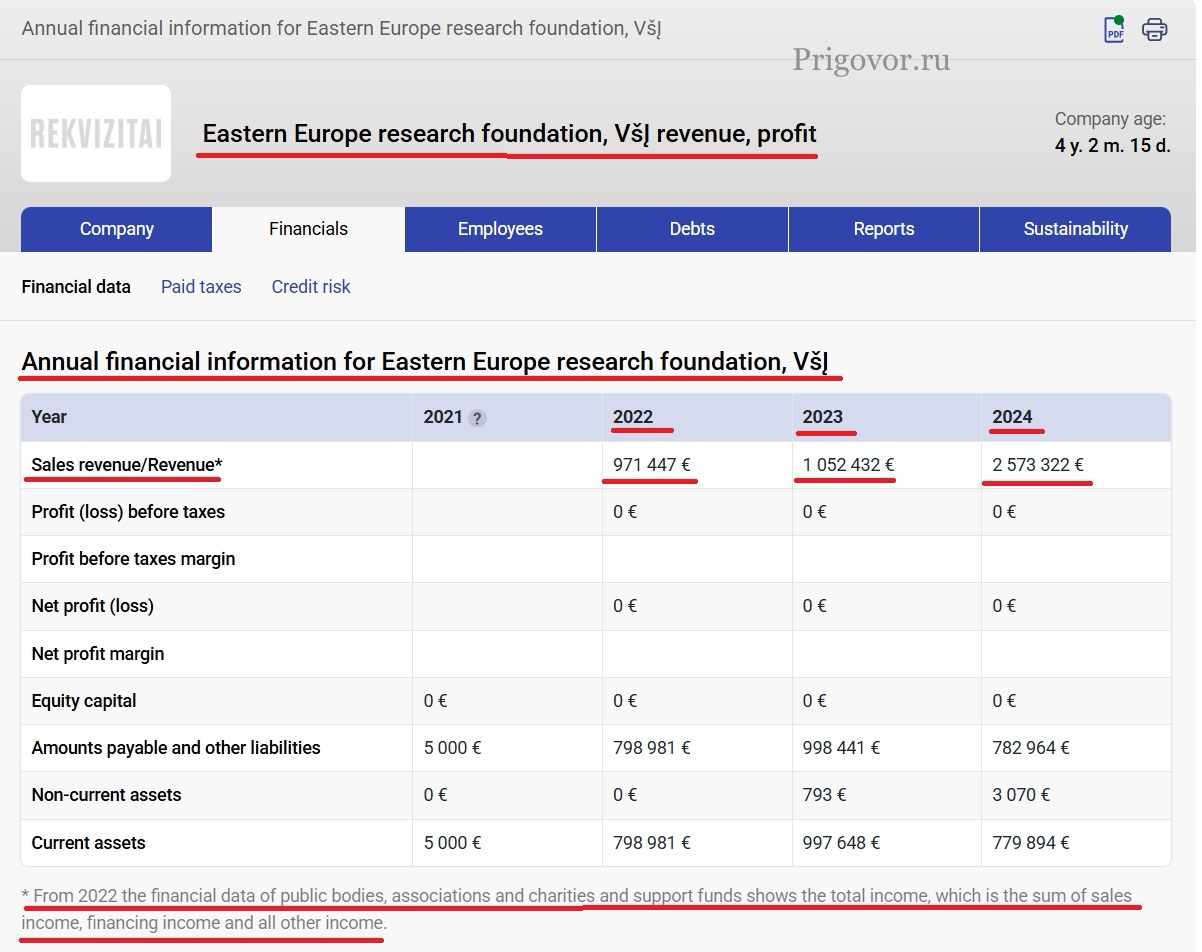Click the 2024 column header
The image size is (1202, 952).
(1012, 417)
